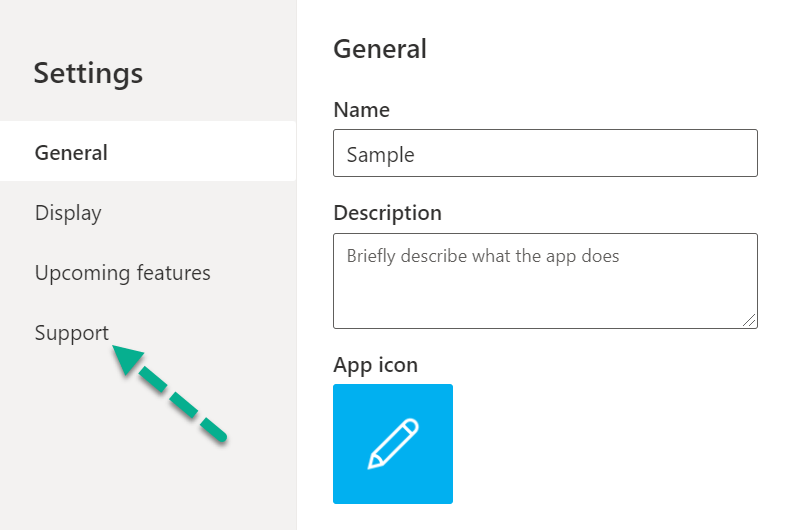808x530 pixels.
Task: Click the Name field label
Action: (361, 110)
